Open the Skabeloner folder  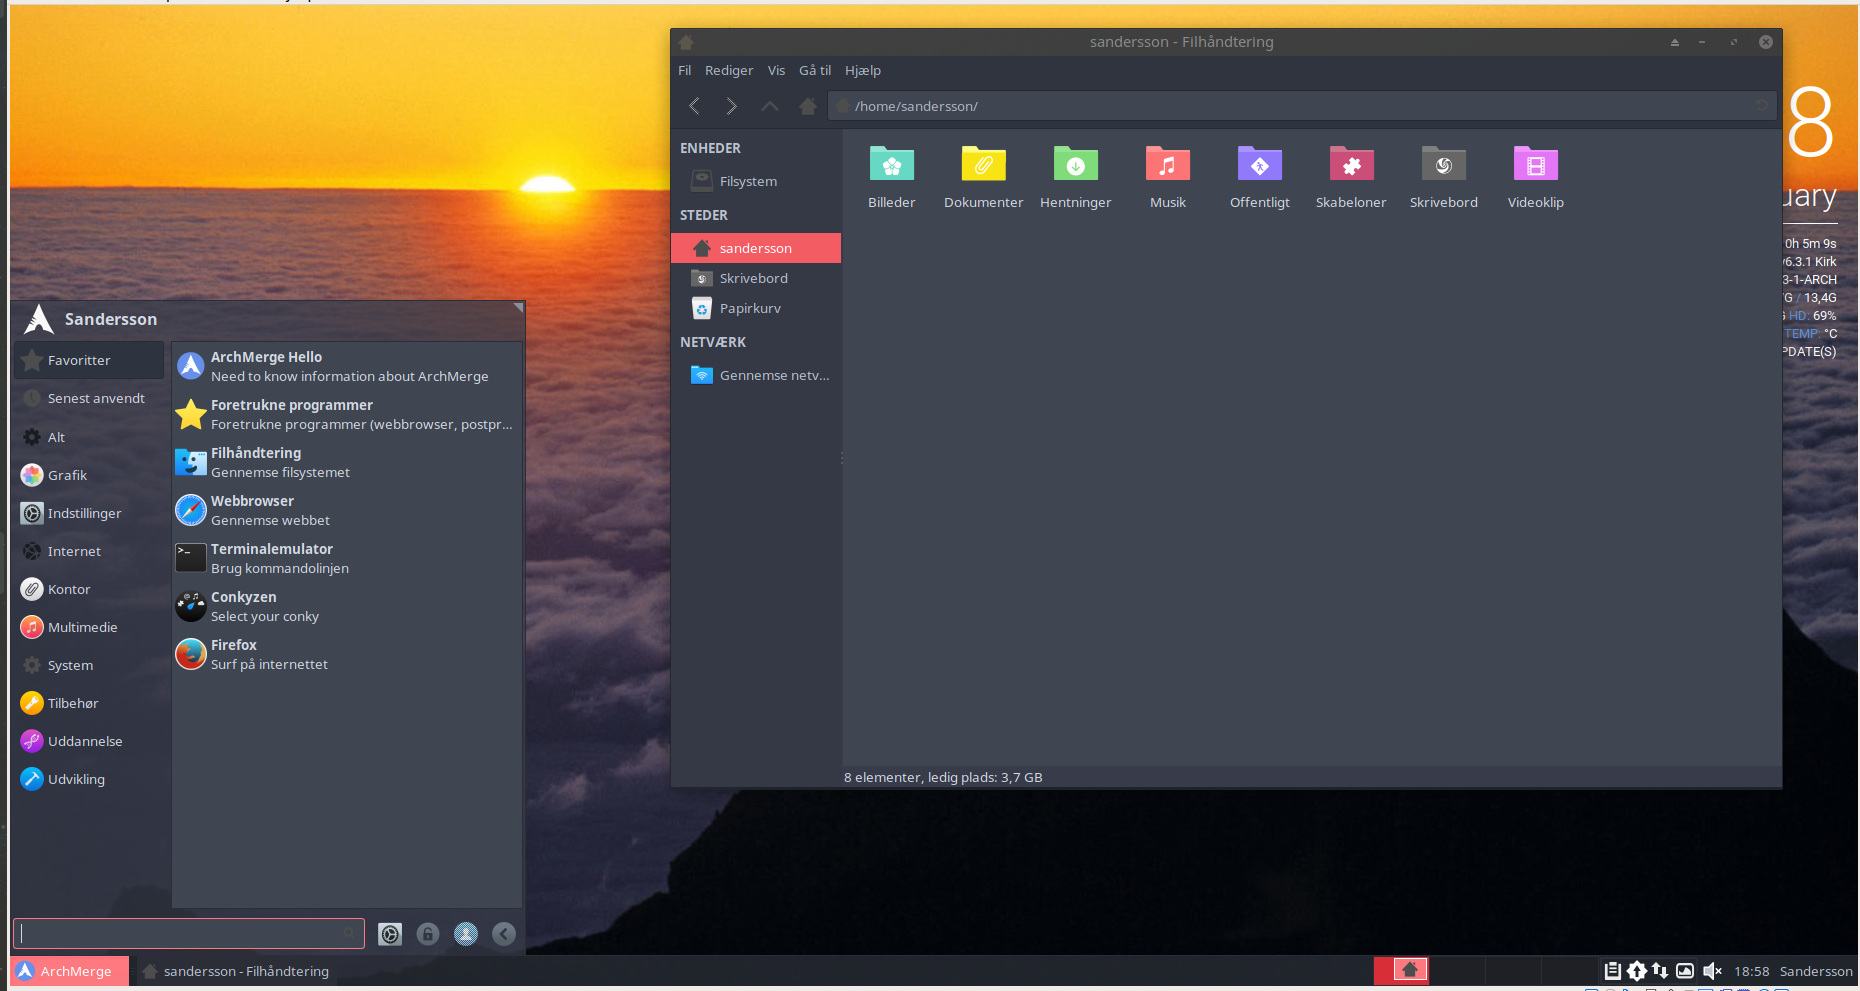click(x=1351, y=178)
